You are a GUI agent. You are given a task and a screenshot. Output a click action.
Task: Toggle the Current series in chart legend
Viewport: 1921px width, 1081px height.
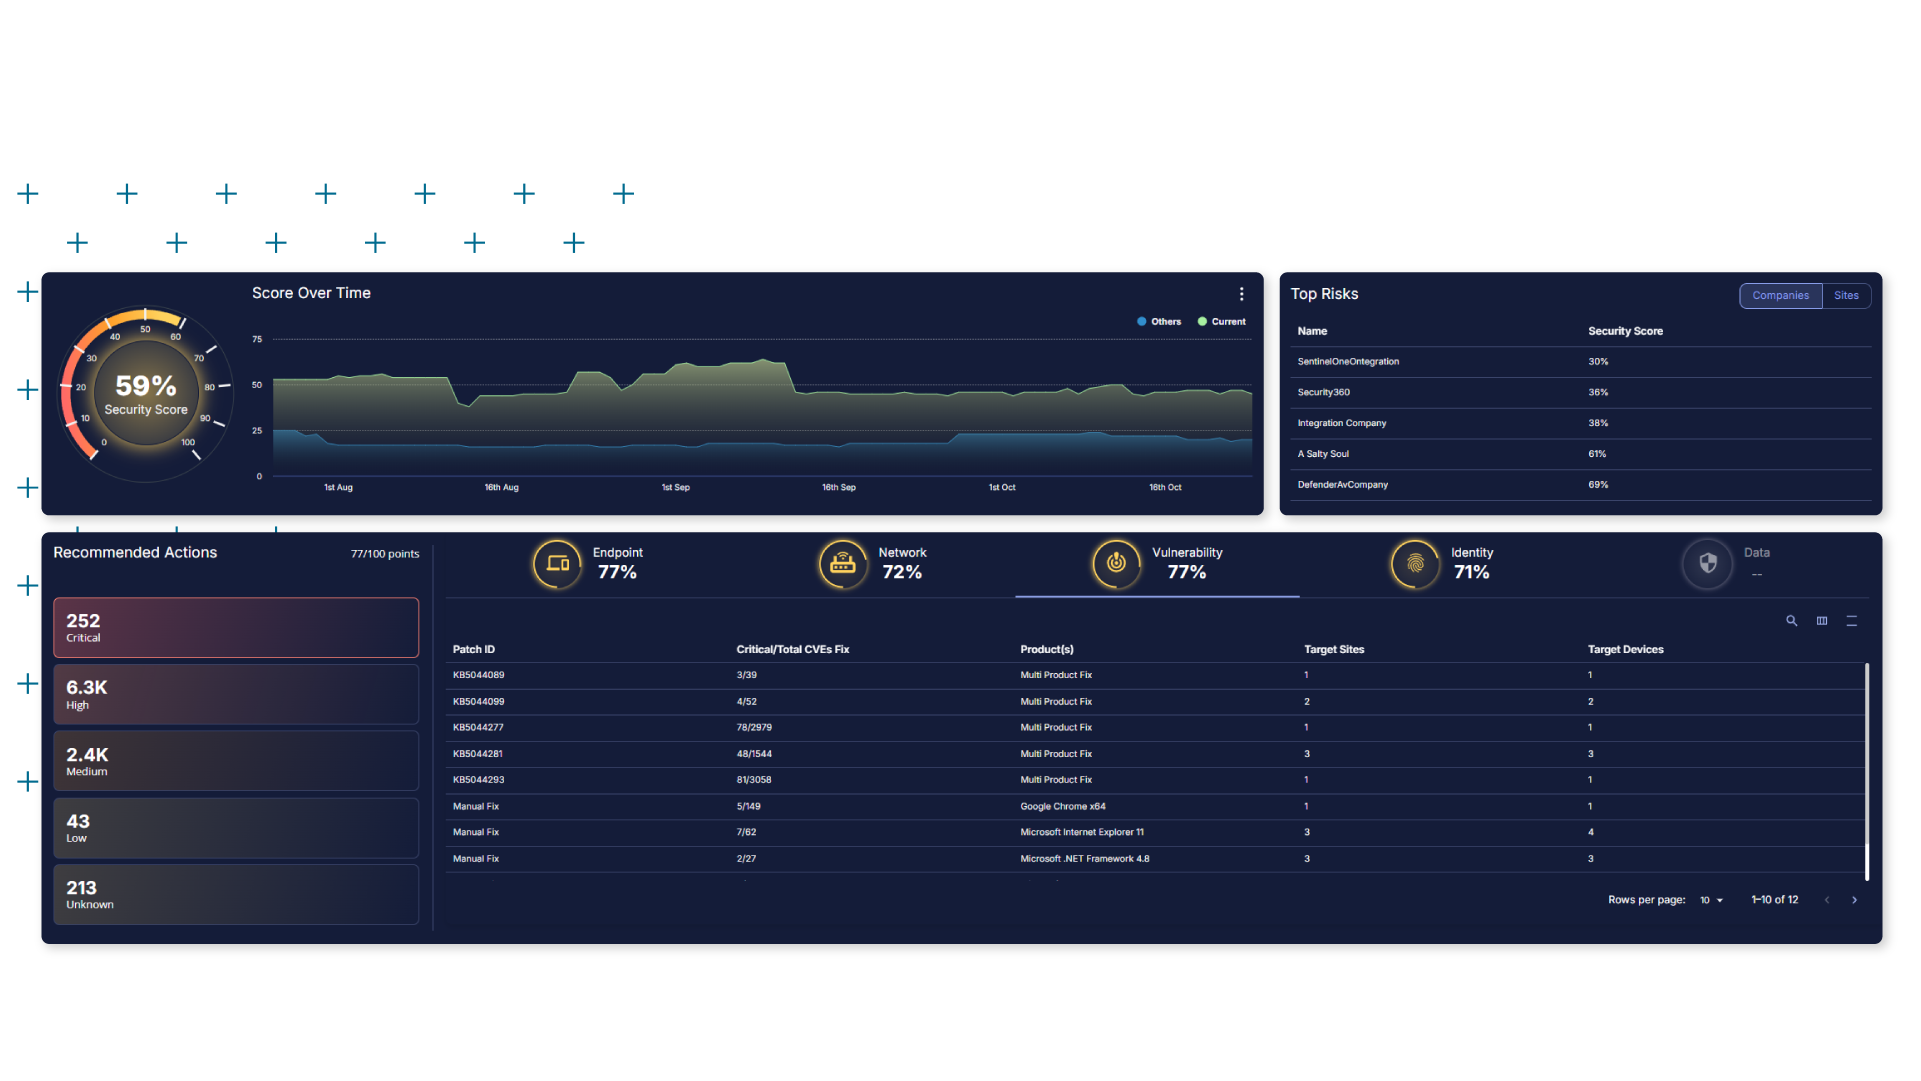pos(1222,322)
